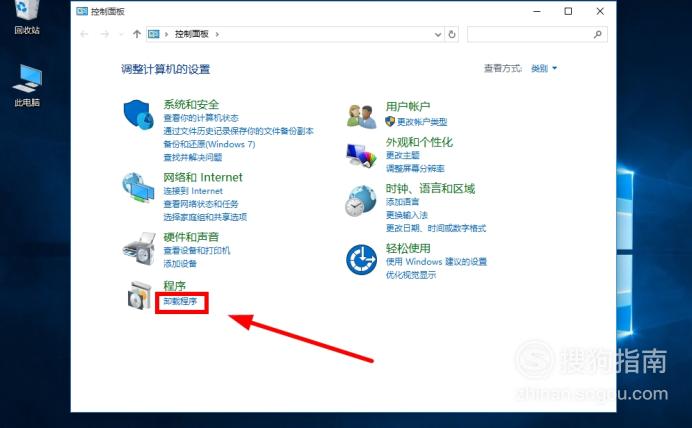Open the 回收站 desktop icon
This screenshot has width=692, height=428.
pyautogui.click(x=27, y=18)
